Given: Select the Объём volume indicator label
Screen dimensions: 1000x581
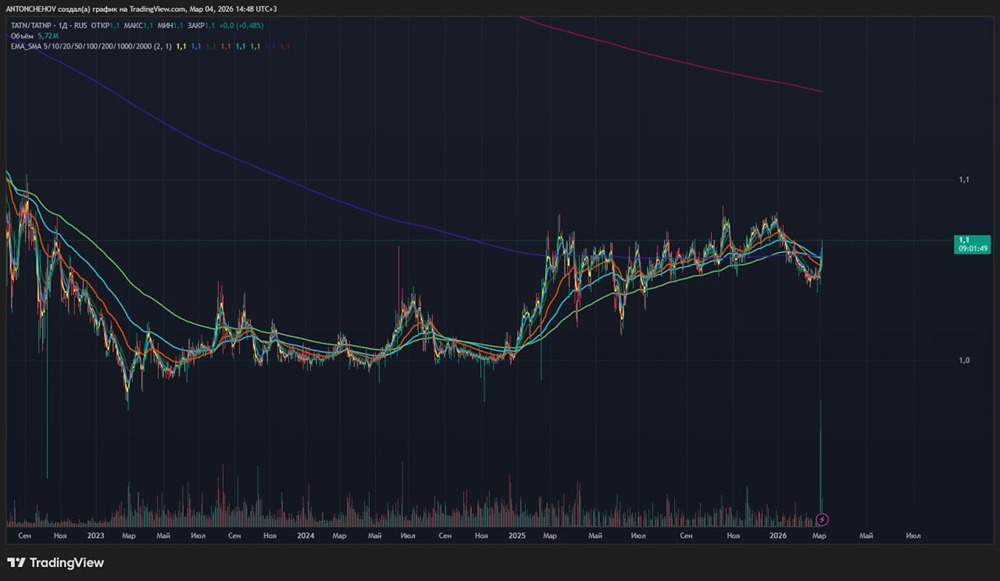Looking at the screenshot, I should coord(18,34).
